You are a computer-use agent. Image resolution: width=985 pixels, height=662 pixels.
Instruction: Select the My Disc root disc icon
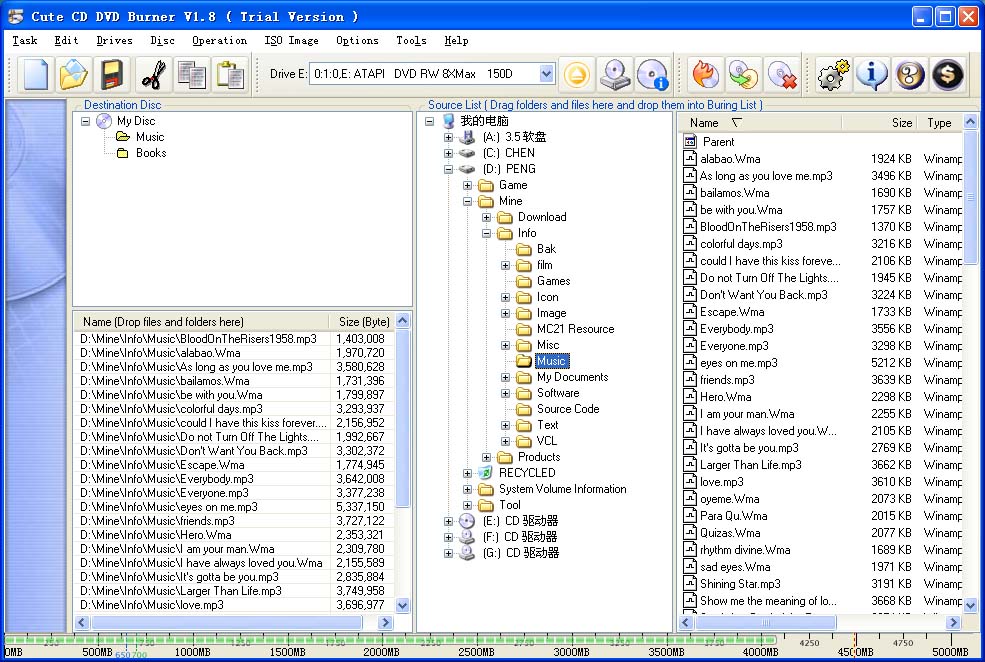[104, 121]
